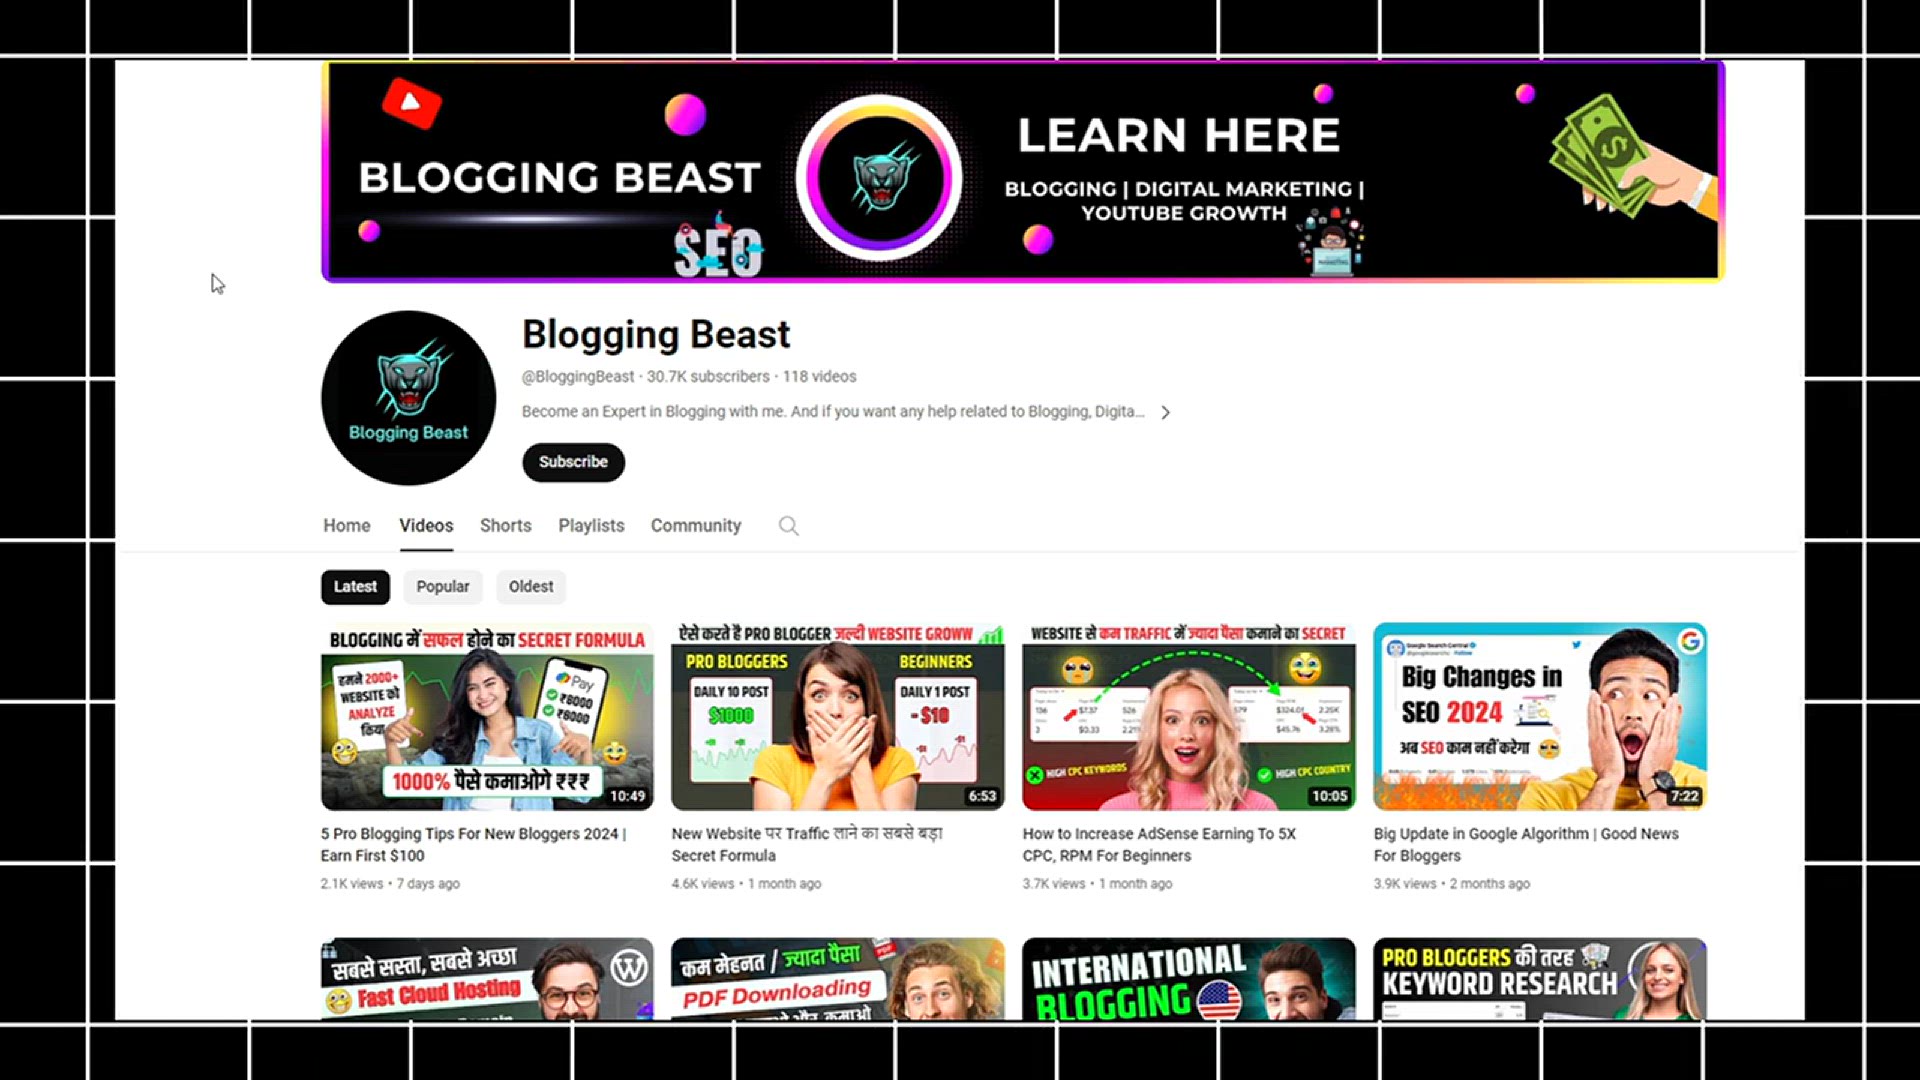Open the 5 Pro Blogging Tips video thumbnail
Screen dimensions: 1920x1080
point(487,717)
